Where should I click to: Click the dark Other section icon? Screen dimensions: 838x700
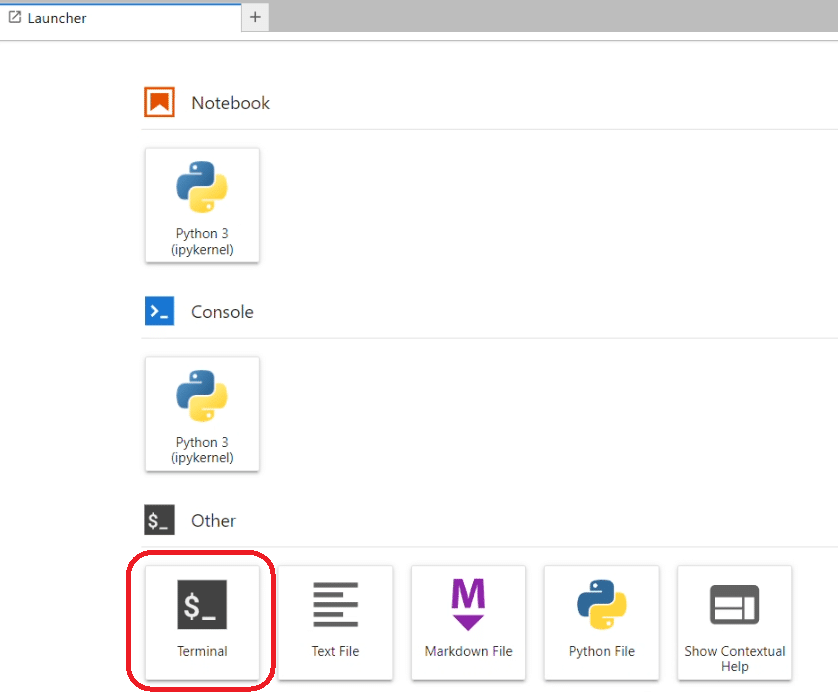159,520
